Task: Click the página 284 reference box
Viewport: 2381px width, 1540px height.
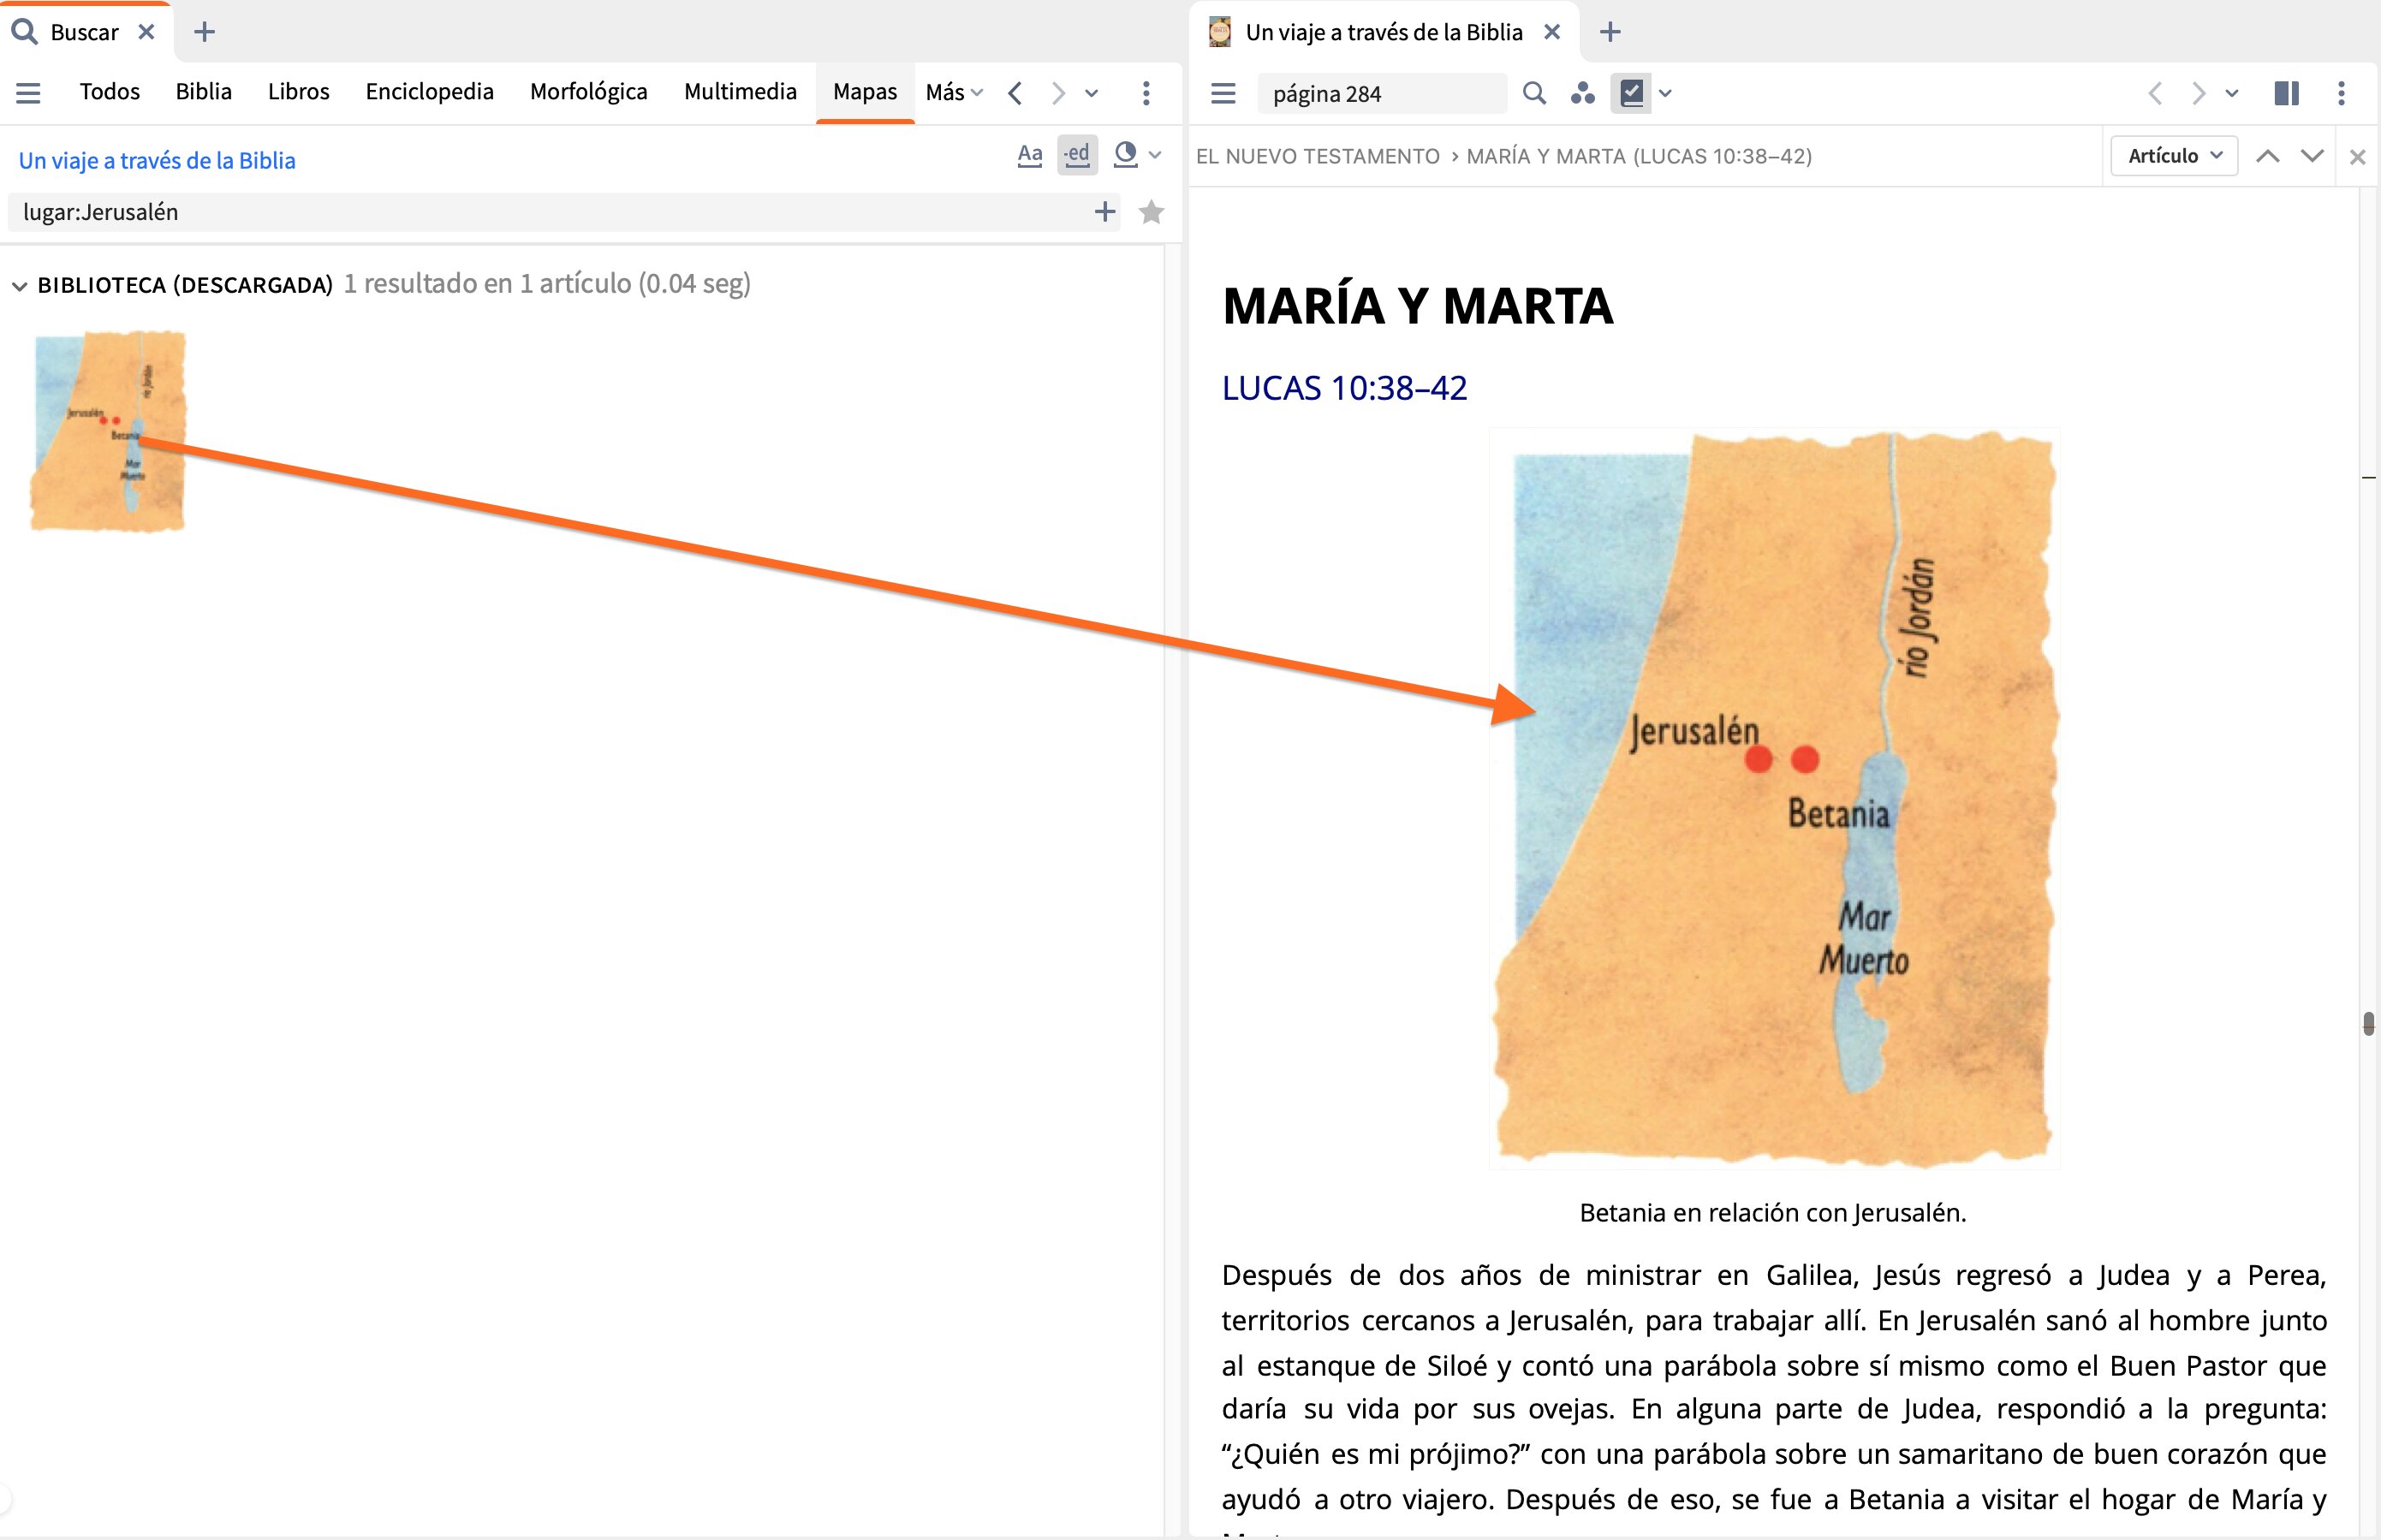Action: click(1382, 93)
